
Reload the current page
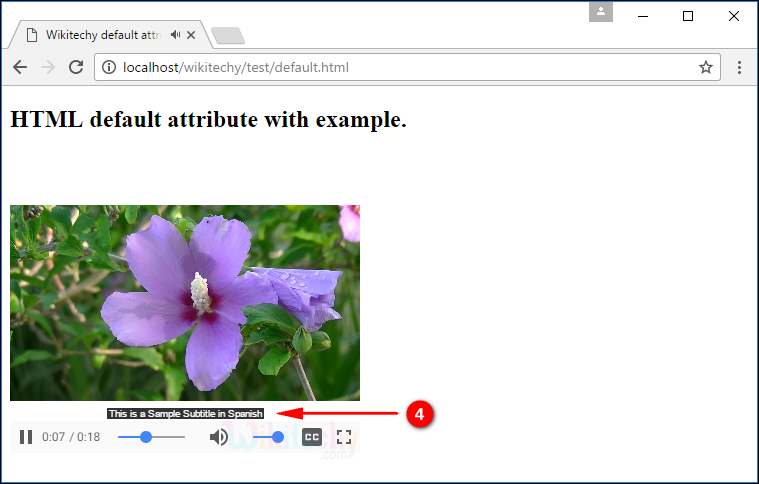point(75,67)
